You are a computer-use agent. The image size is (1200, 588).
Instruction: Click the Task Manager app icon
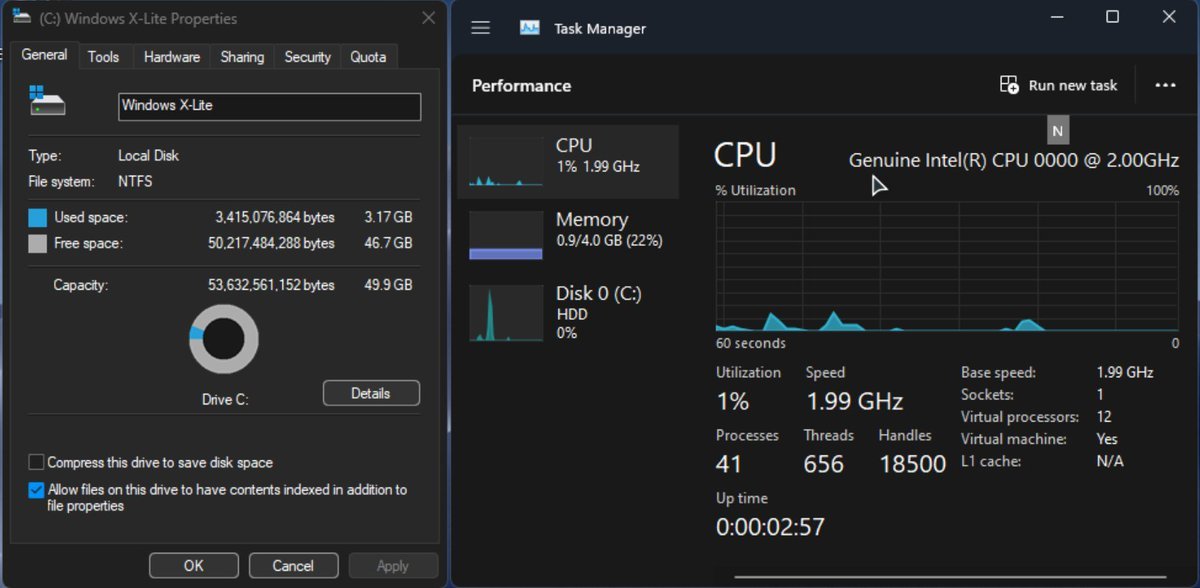[530, 28]
